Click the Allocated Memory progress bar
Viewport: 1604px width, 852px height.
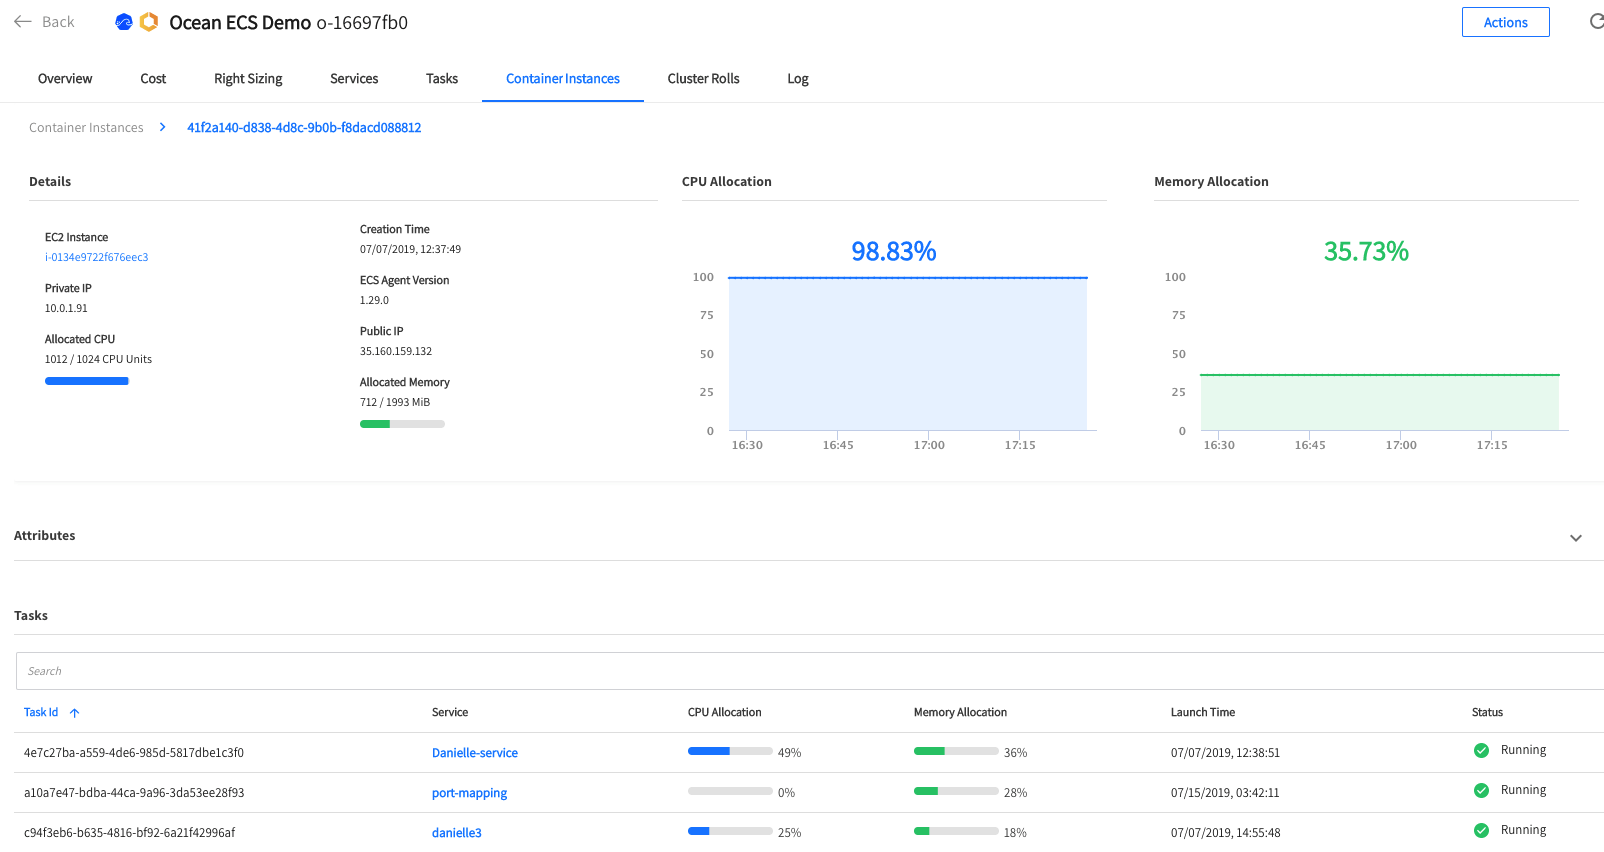click(x=402, y=424)
